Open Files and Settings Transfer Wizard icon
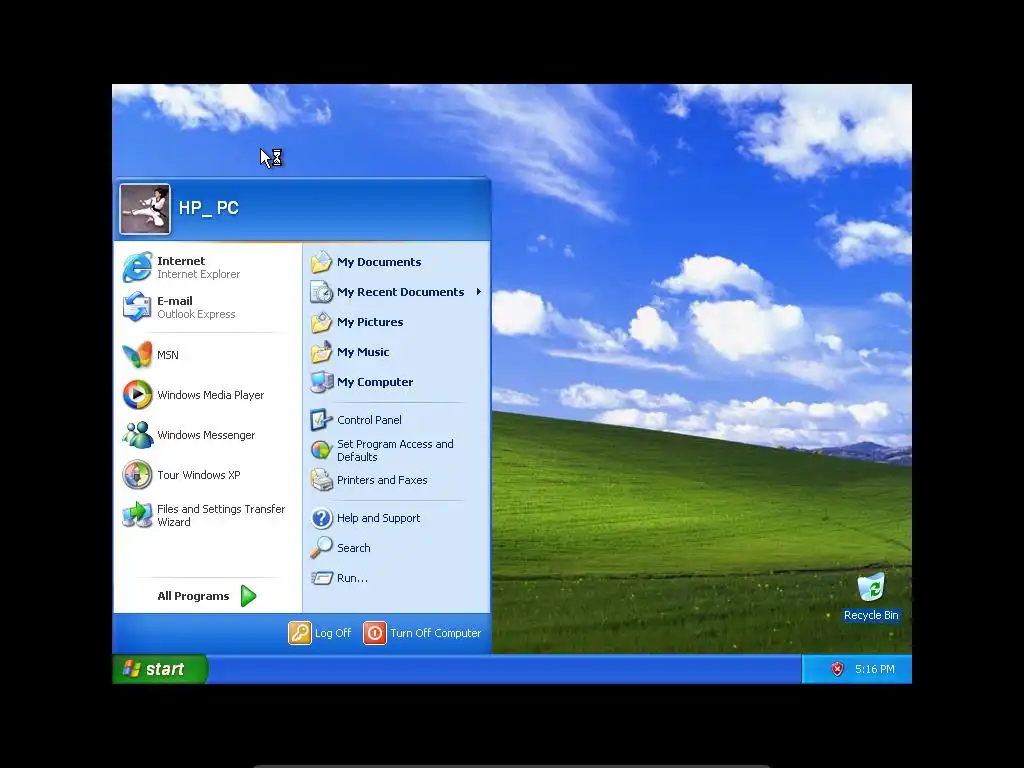Image resolution: width=1024 pixels, height=768 pixels. (x=137, y=515)
